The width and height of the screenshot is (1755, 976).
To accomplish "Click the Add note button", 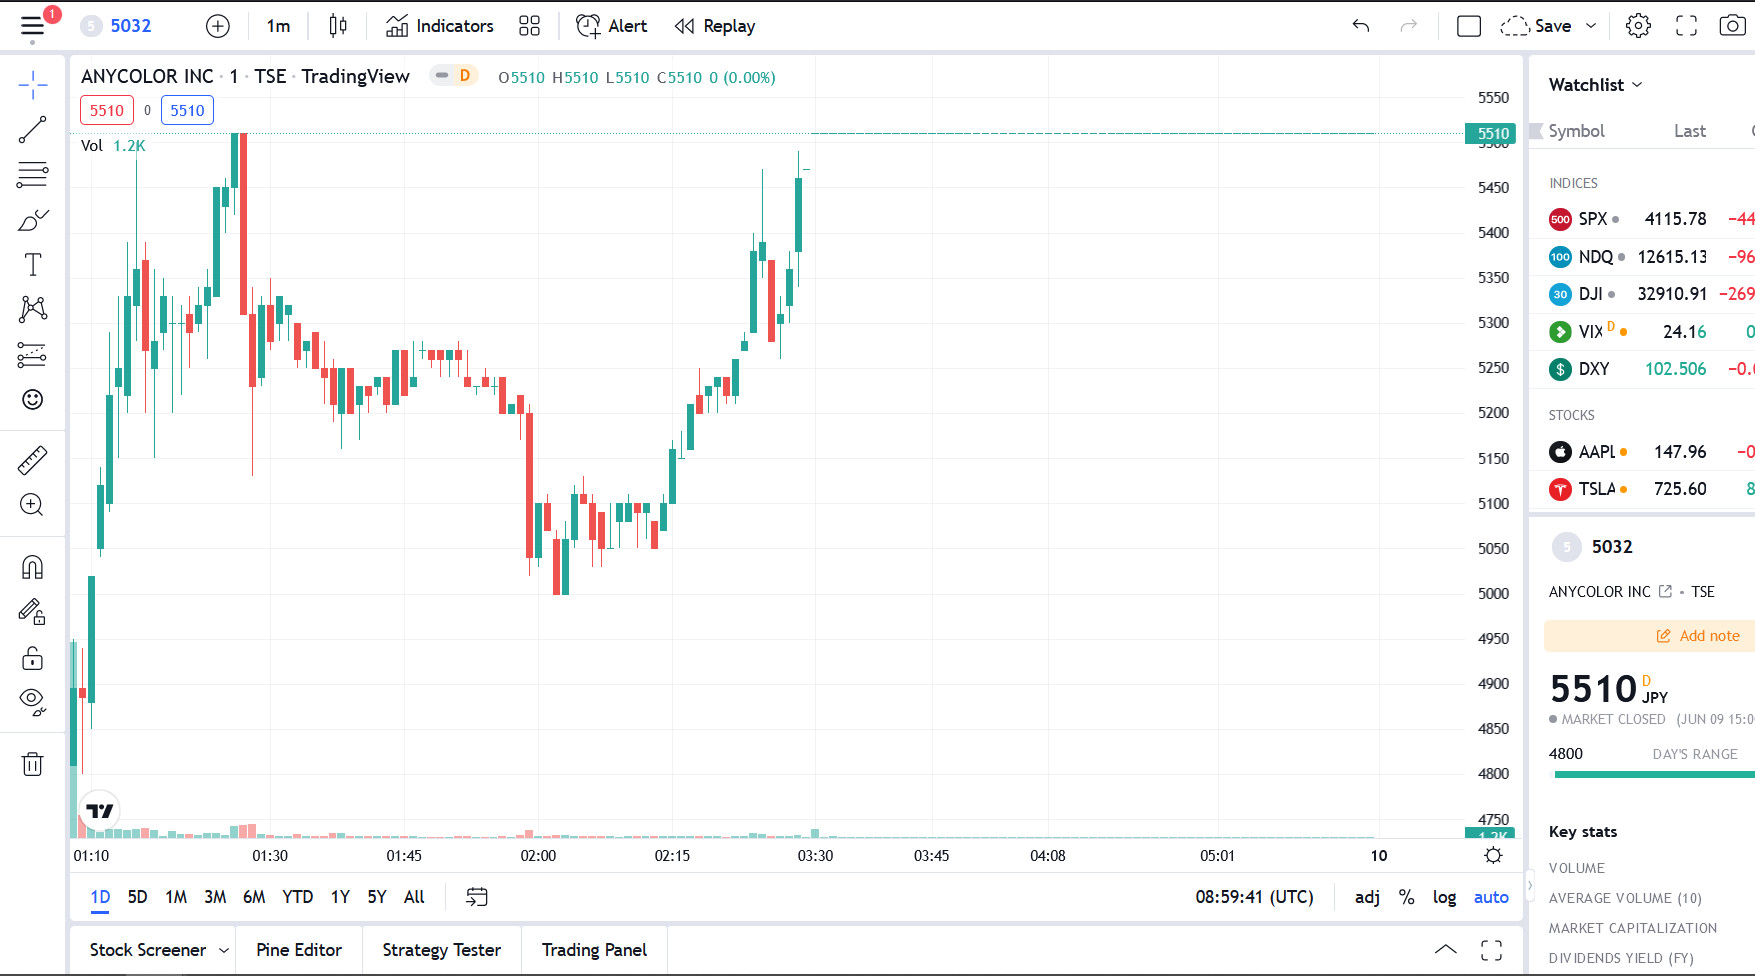I will click(x=1698, y=636).
